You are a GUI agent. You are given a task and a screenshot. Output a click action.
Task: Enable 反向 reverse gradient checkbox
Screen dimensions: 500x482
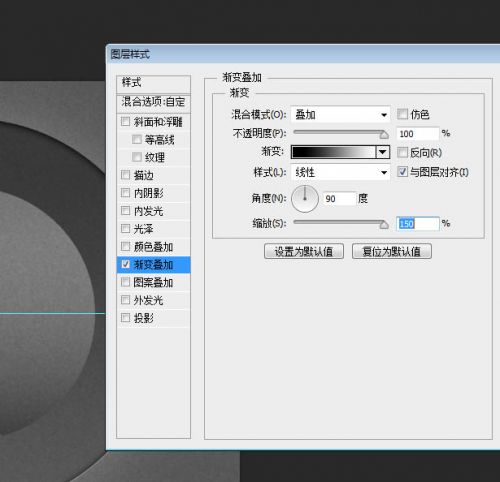(402, 153)
